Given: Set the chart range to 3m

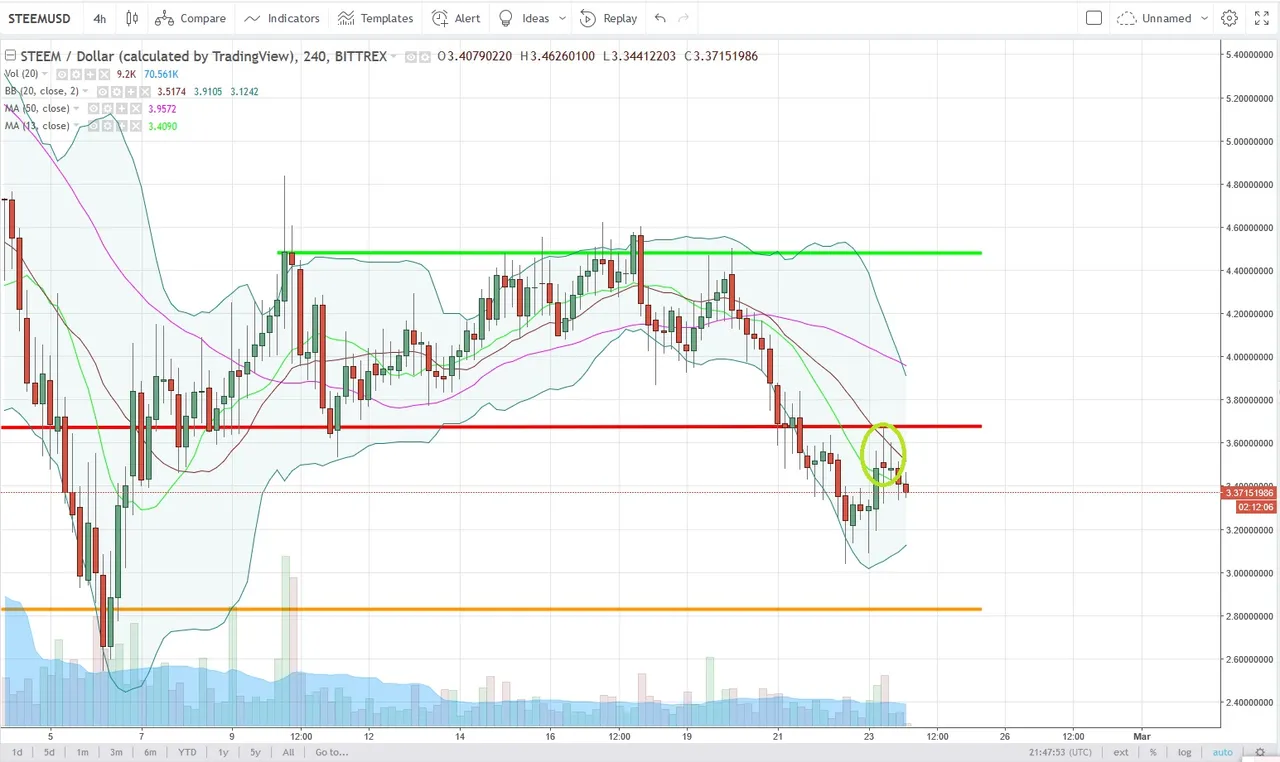Looking at the screenshot, I should (x=116, y=752).
